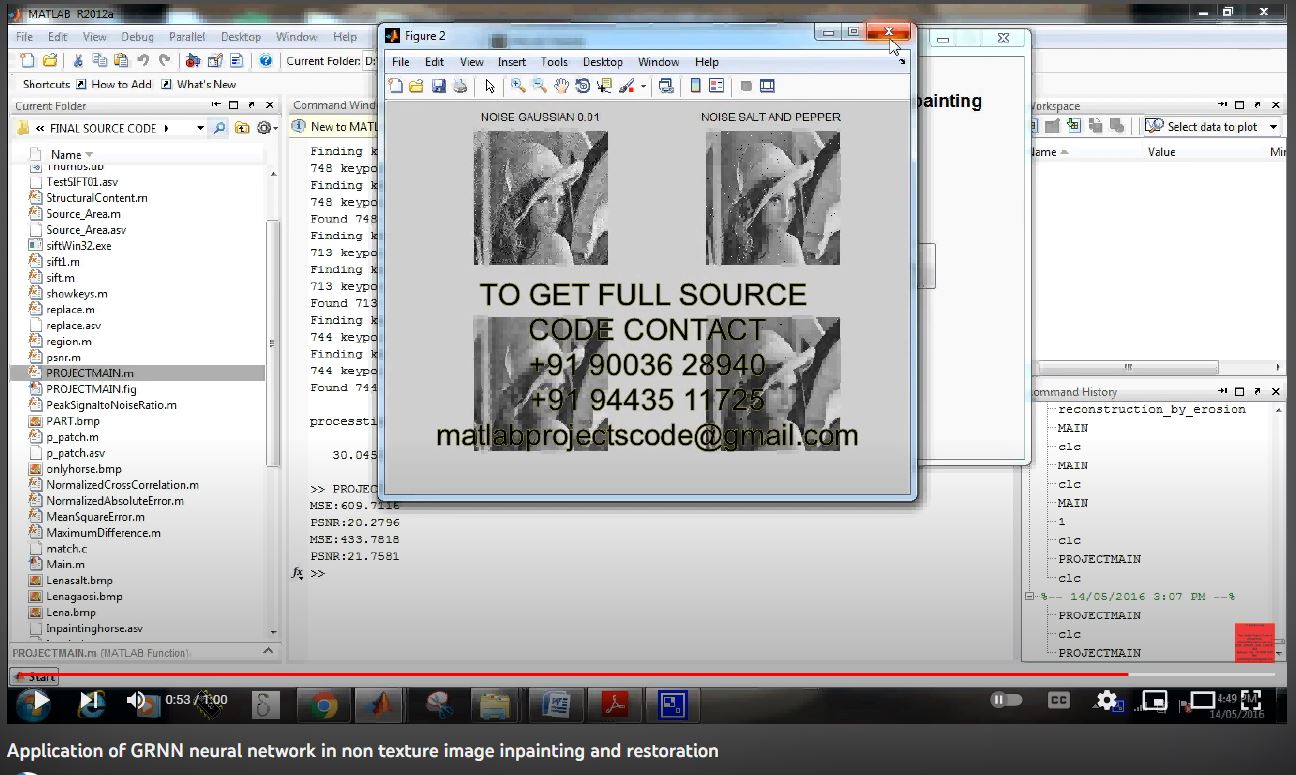The height and width of the screenshot is (775, 1296).
Task: Click the Insert Legend icon in Figure 2
Action: coord(716,86)
